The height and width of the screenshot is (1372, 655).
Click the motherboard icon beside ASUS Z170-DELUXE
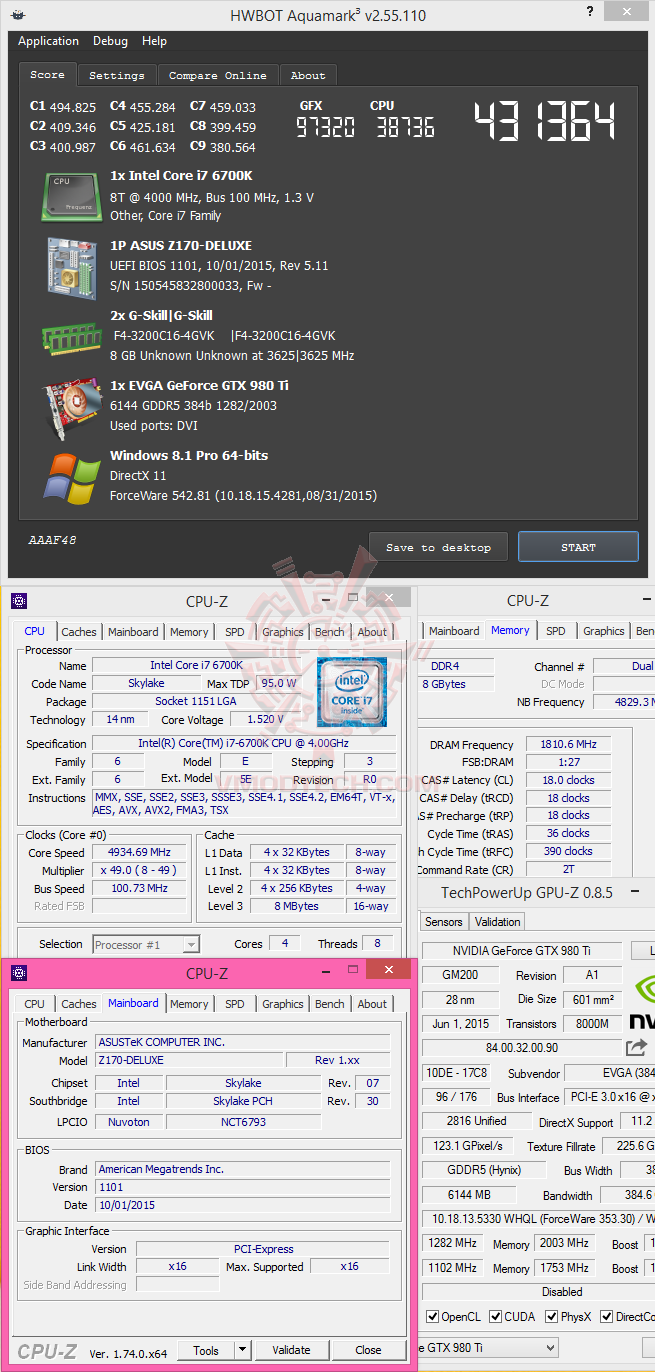click(x=71, y=266)
